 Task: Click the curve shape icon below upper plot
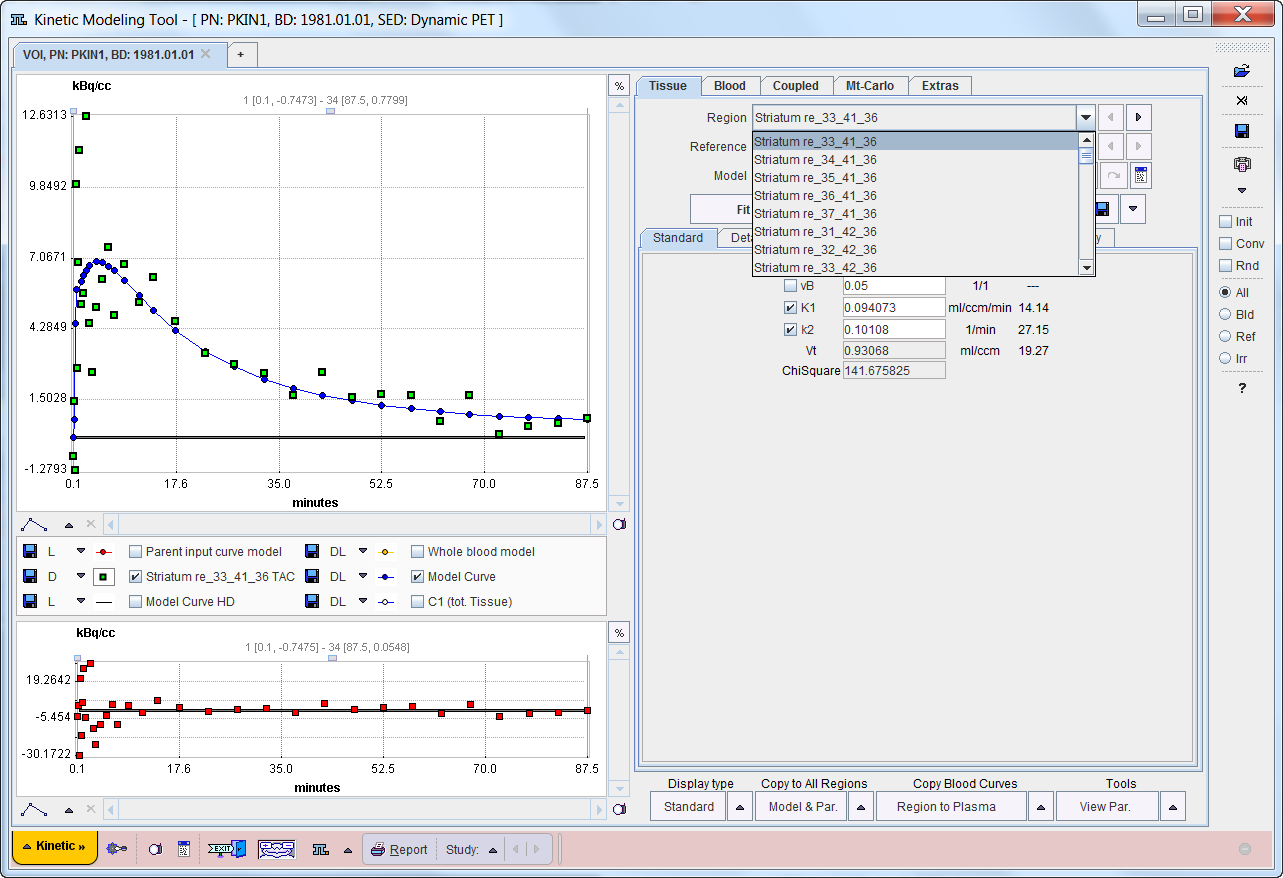point(34,524)
